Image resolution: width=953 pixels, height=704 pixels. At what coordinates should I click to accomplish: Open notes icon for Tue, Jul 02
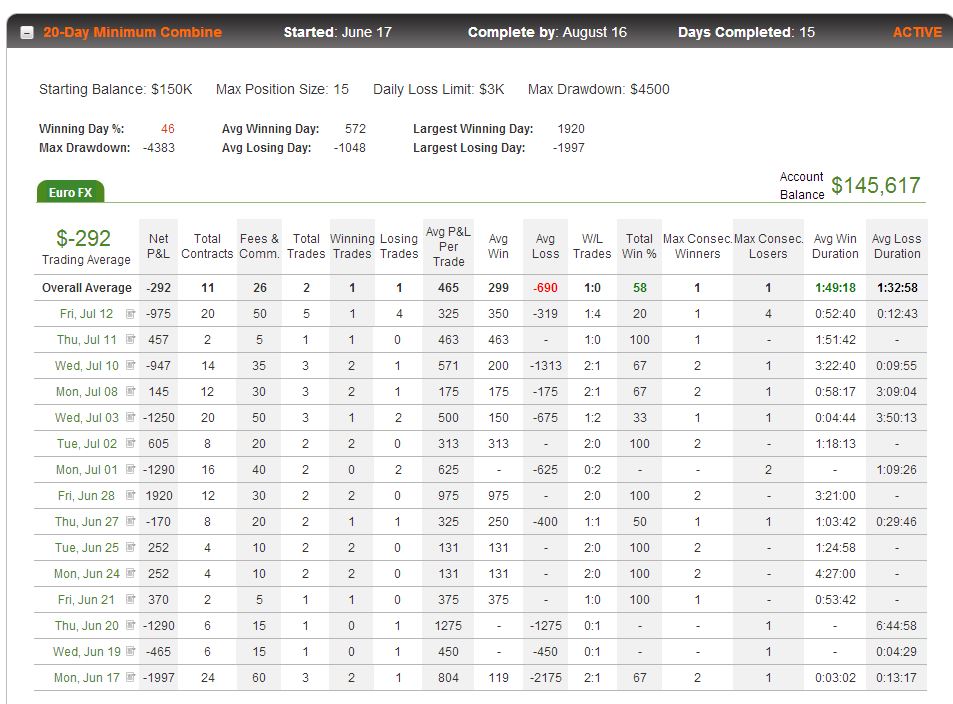[x=130, y=443]
